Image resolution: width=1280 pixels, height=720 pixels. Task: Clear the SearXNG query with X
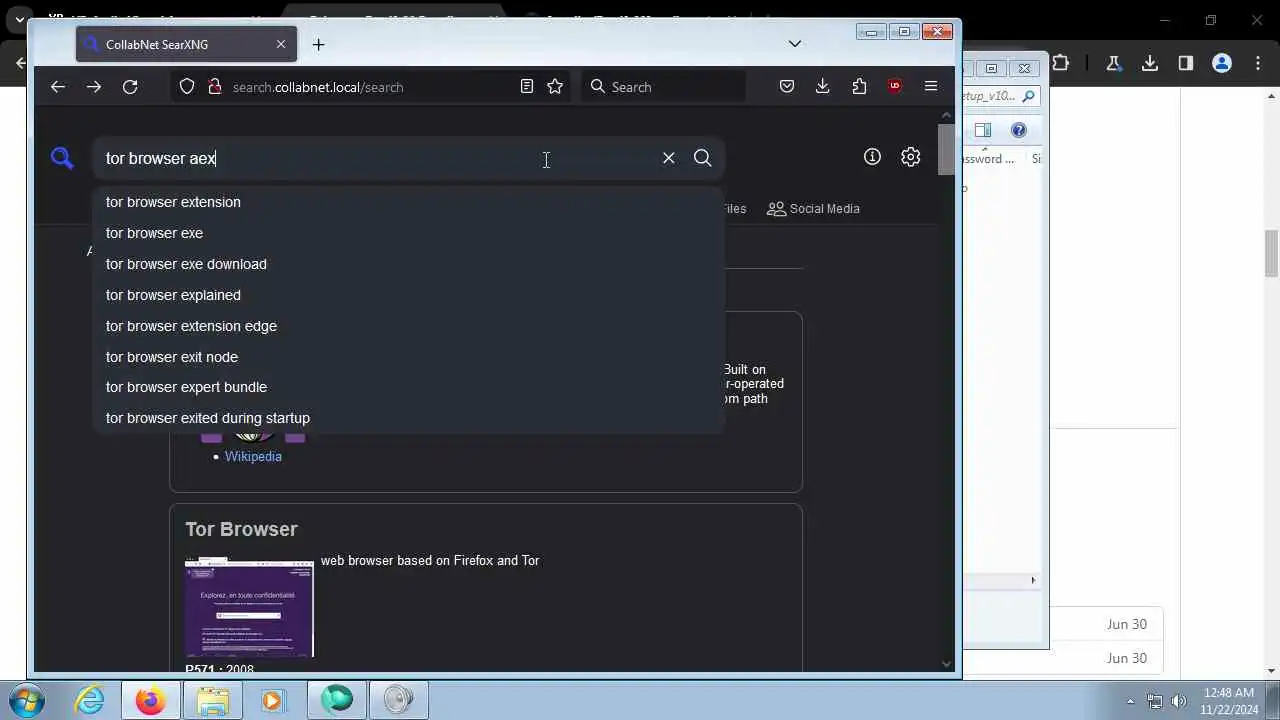(x=669, y=158)
